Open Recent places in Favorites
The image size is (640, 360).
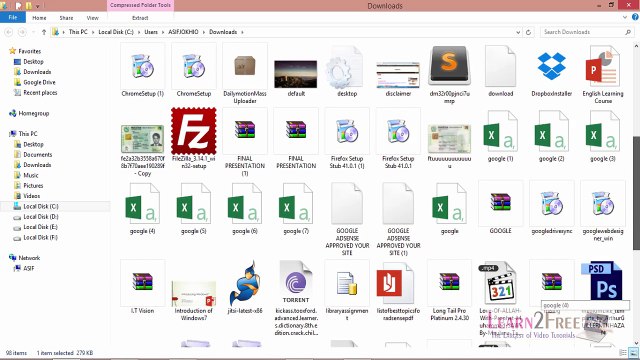coord(40,93)
